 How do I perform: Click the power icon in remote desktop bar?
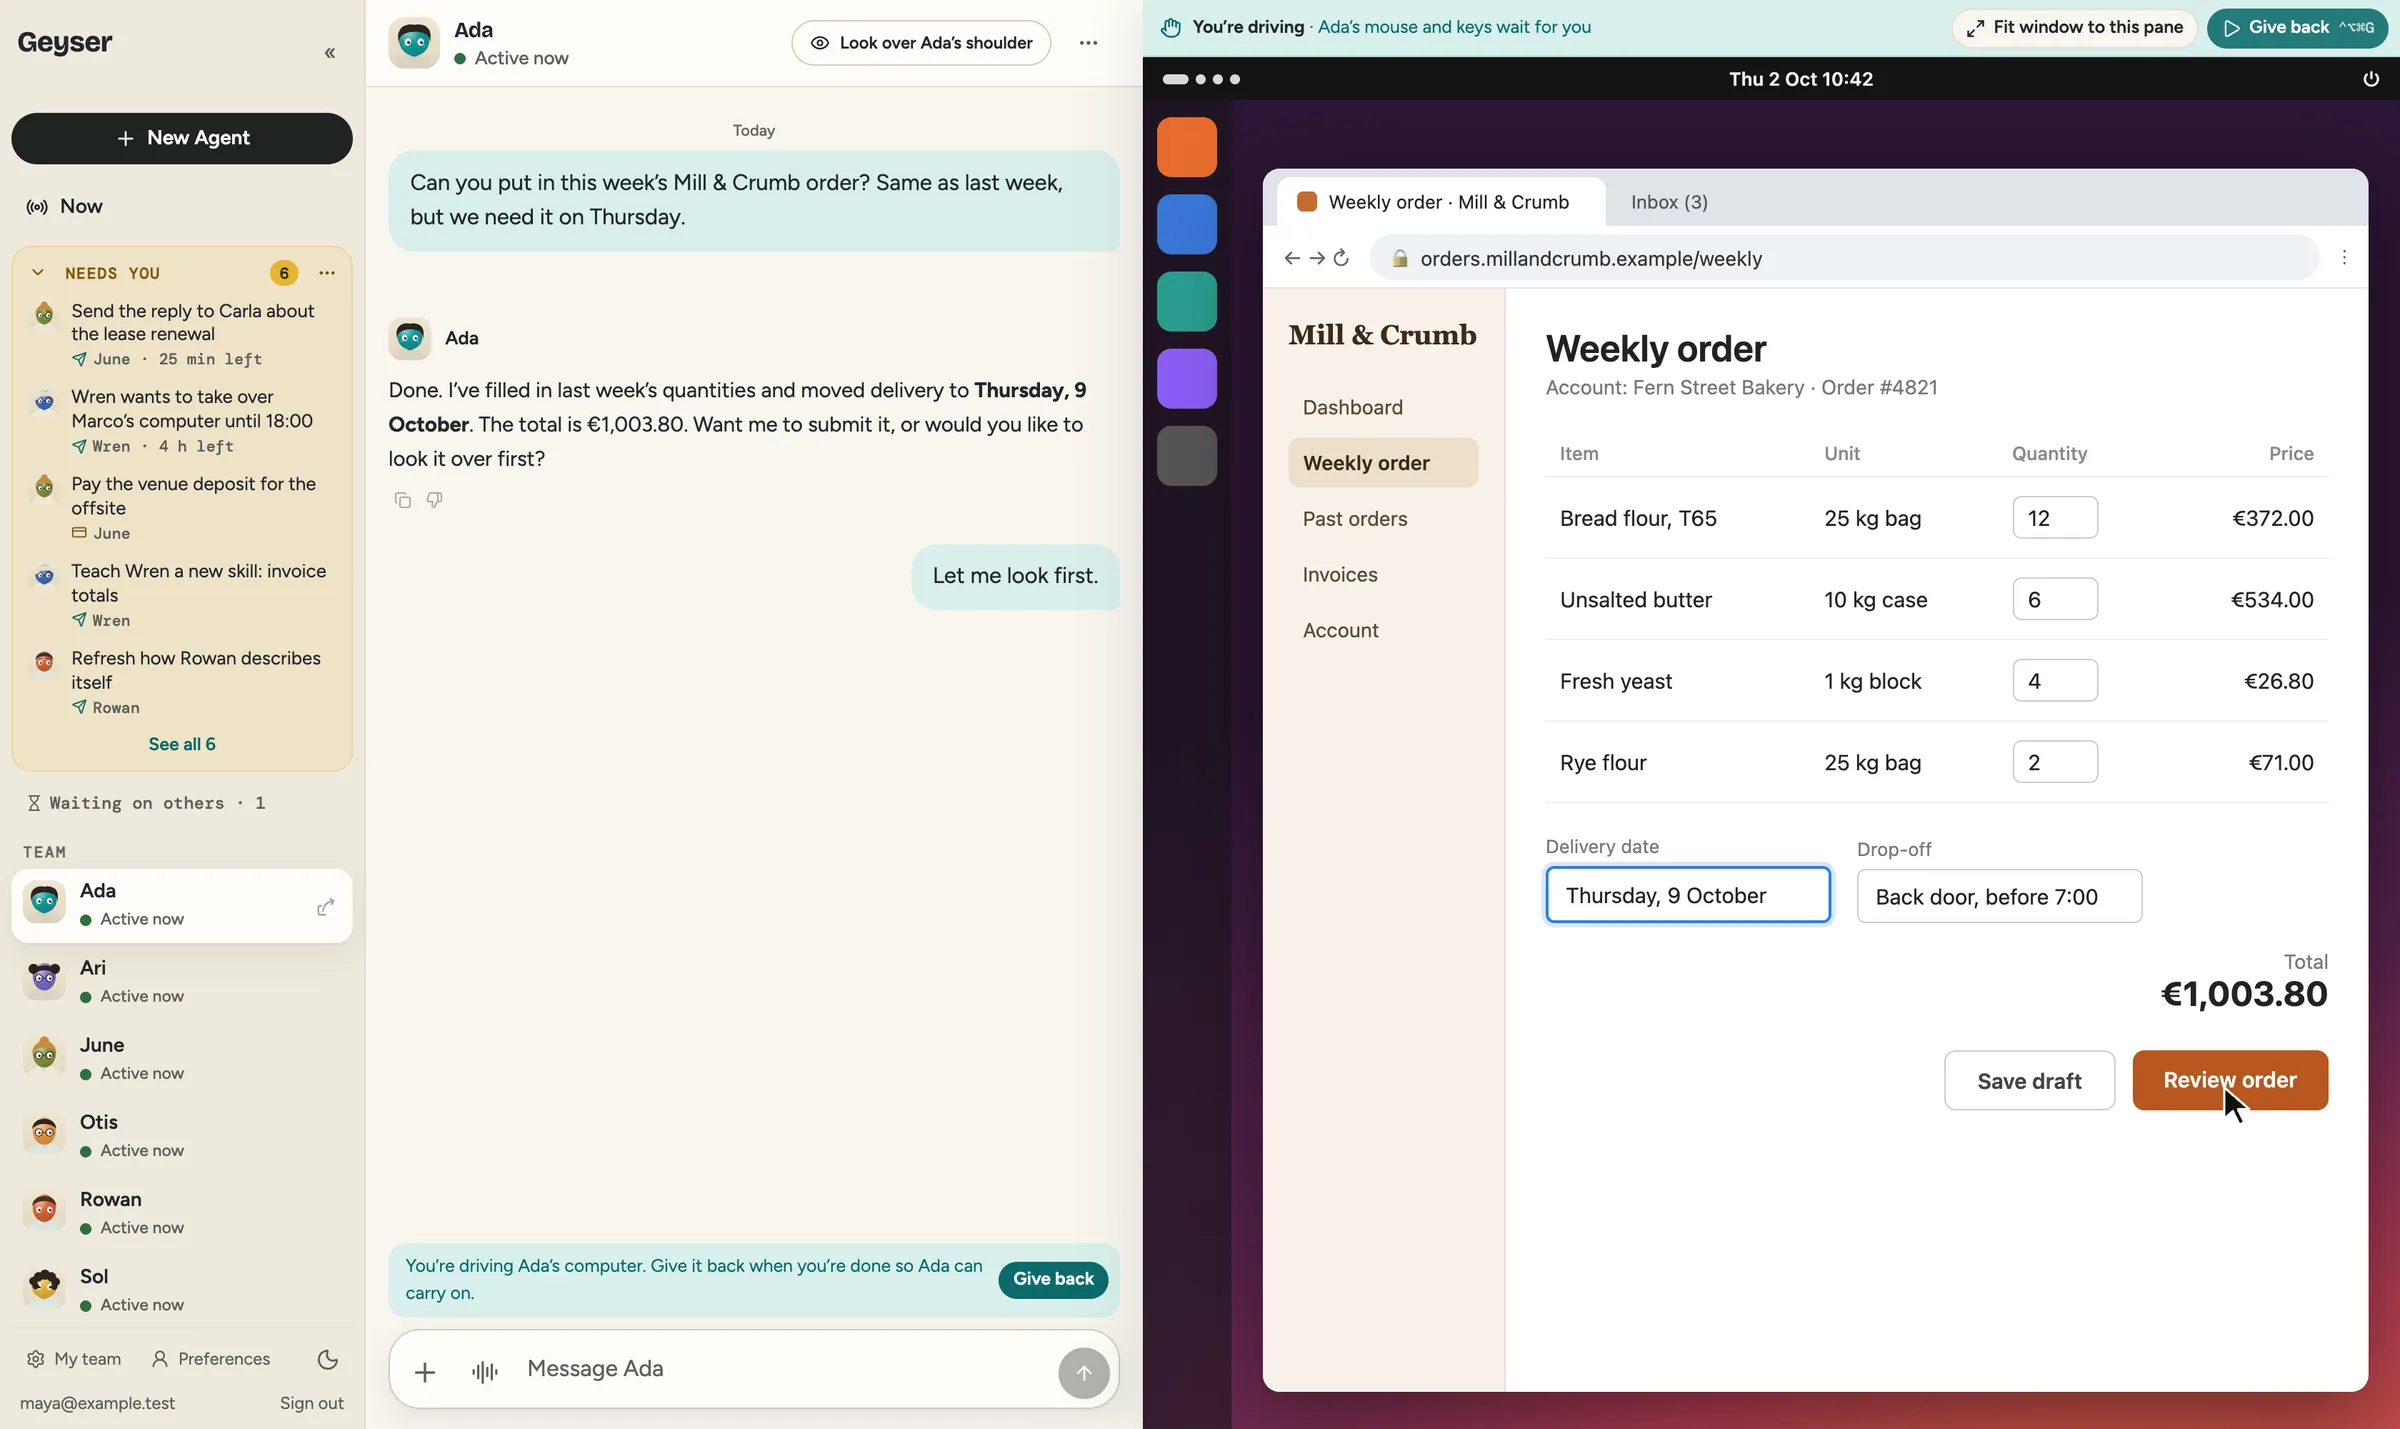[2371, 79]
